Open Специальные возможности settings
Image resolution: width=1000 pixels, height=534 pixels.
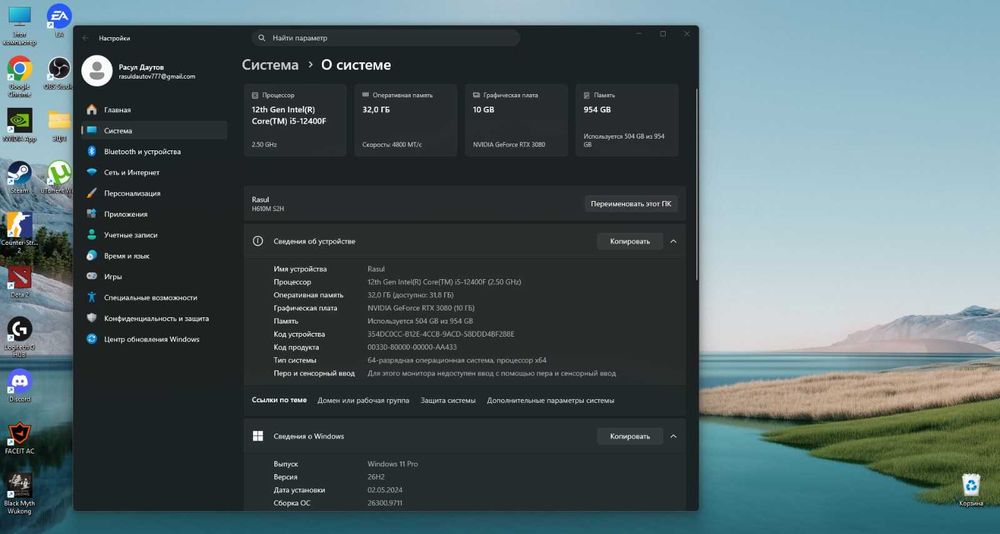coord(154,297)
